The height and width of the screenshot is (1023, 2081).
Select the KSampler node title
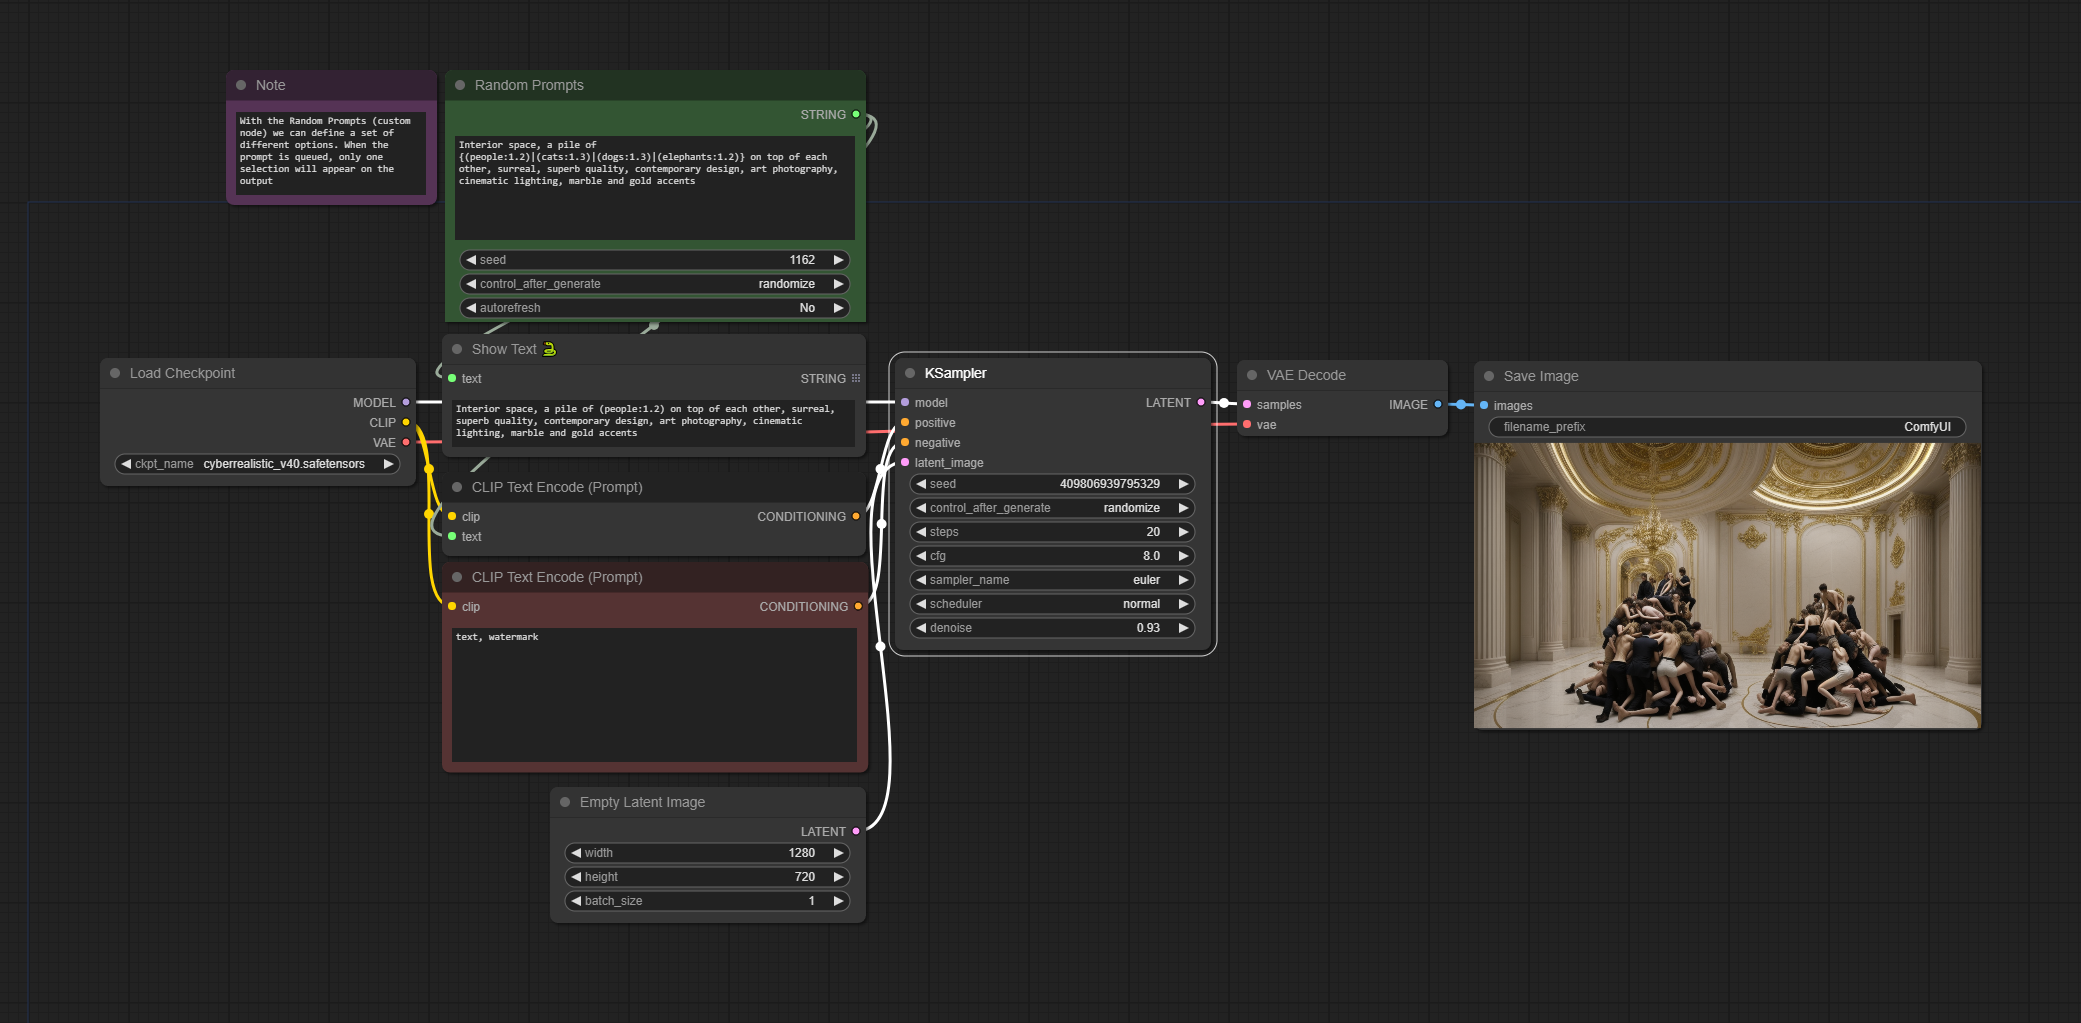coord(955,373)
